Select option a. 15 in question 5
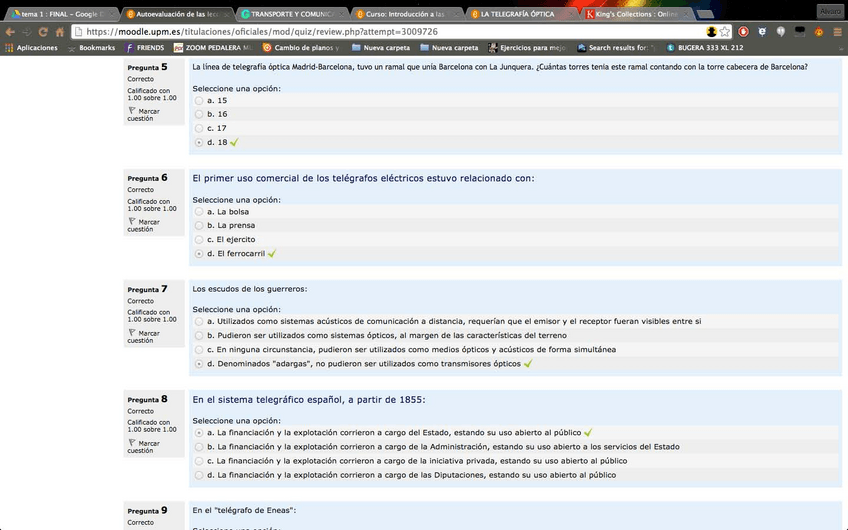 coord(199,101)
